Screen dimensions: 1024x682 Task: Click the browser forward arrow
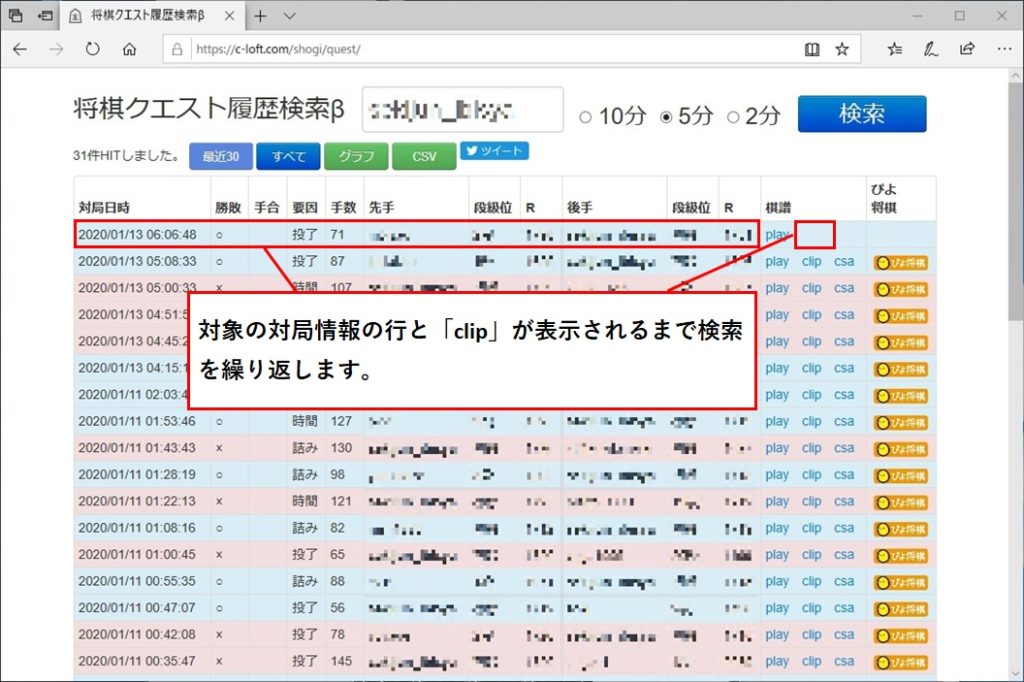tap(56, 49)
